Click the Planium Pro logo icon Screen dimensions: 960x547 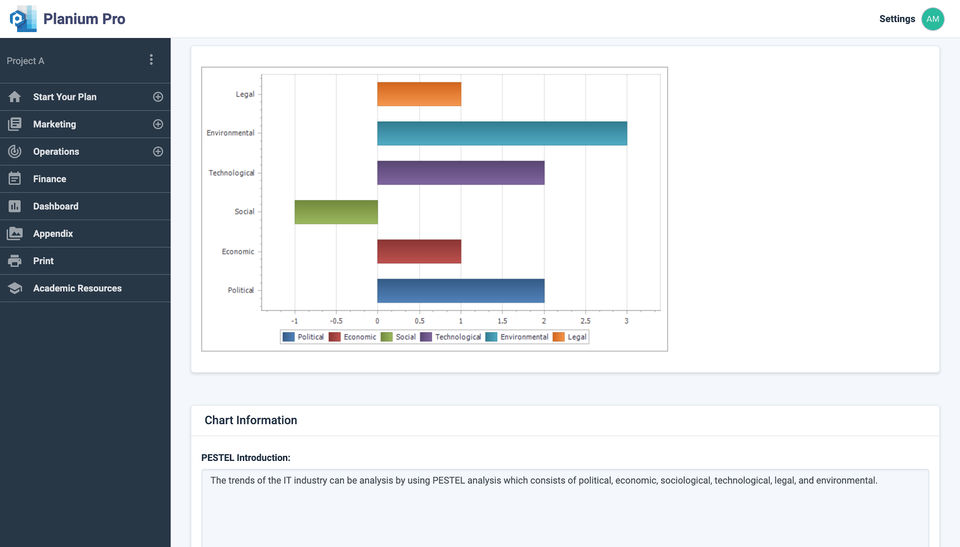23,19
